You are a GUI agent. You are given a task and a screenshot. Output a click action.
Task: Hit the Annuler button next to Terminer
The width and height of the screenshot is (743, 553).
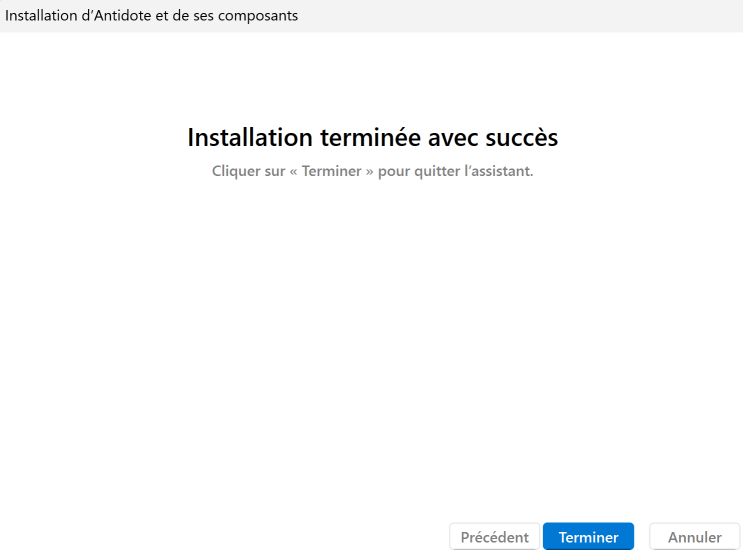[694, 537]
